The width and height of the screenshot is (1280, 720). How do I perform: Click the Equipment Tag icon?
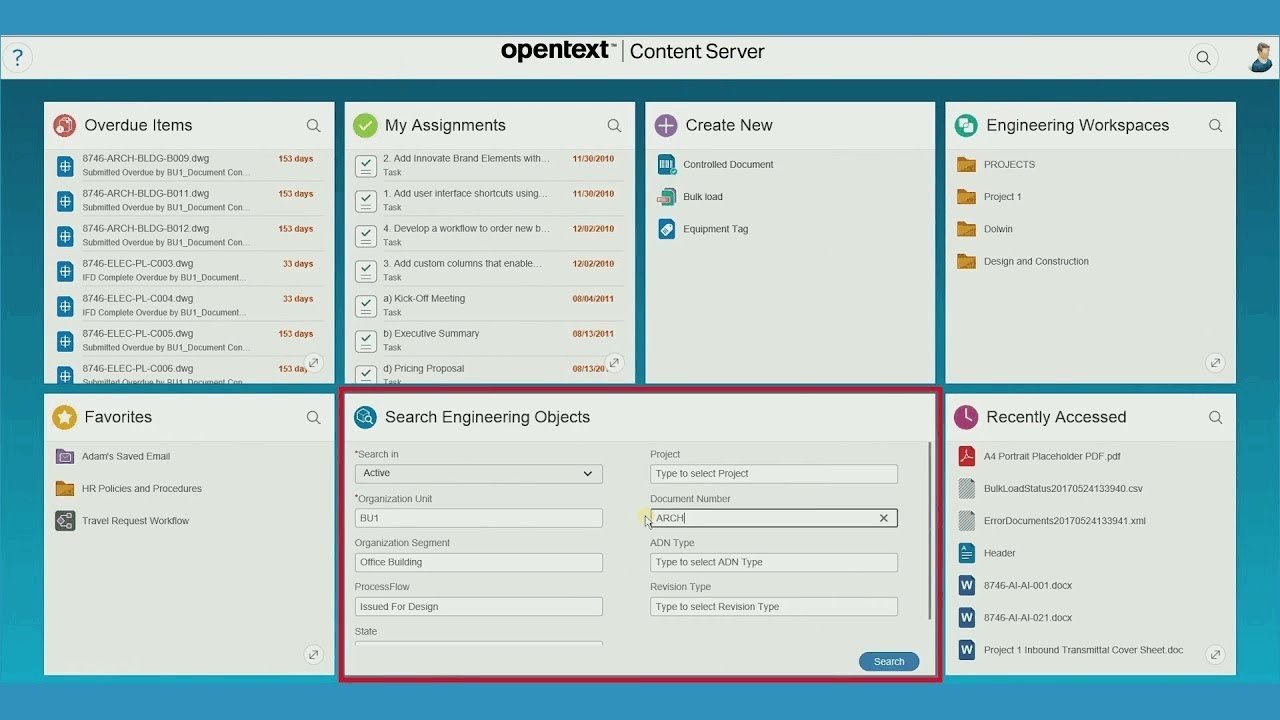pyautogui.click(x=667, y=229)
